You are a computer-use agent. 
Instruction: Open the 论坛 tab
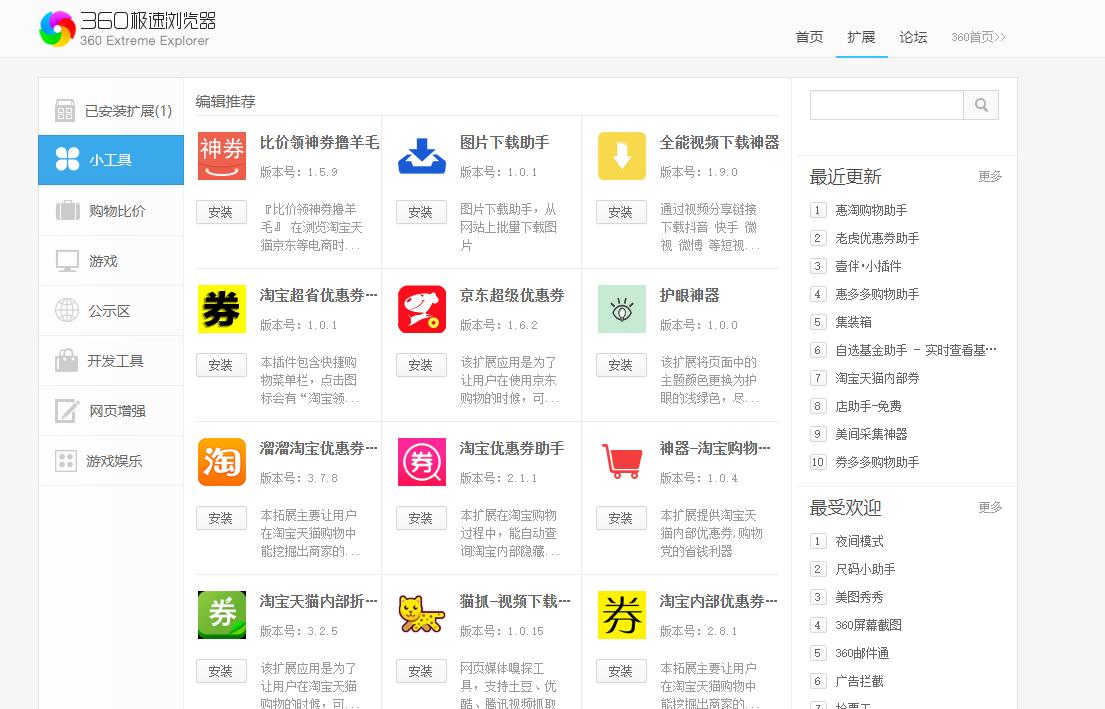click(913, 37)
